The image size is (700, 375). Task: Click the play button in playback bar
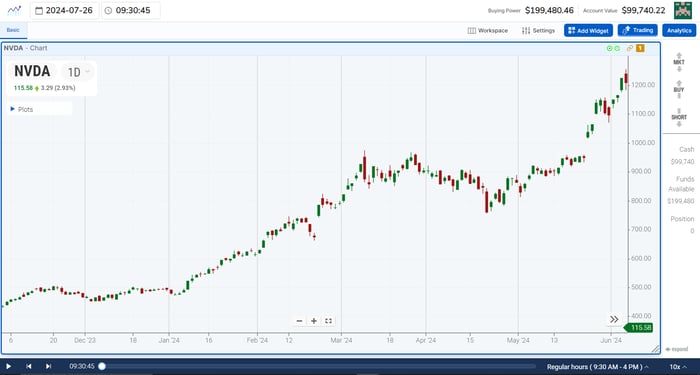point(8,367)
